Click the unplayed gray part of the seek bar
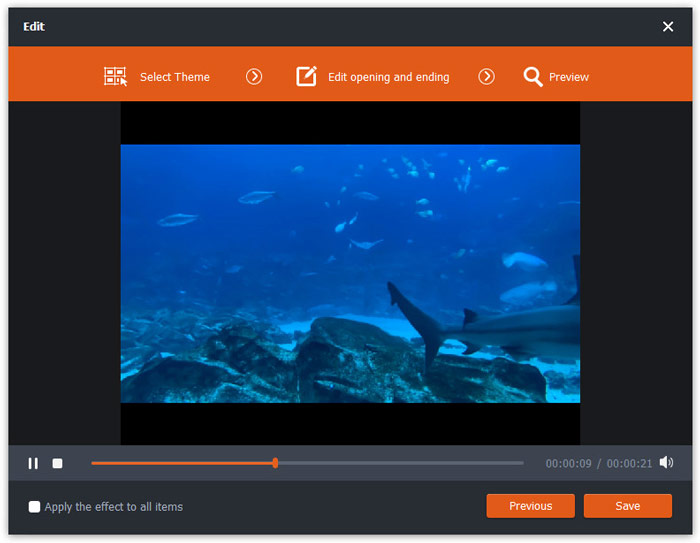This screenshot has height=543, width=700. [400, 463]
